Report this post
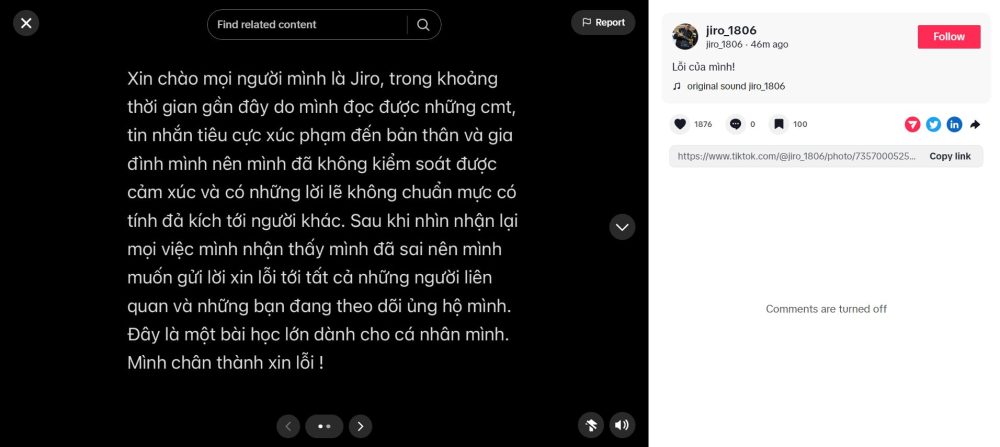The height and width of the screenshot is (447, 1000). (x=603, y=23)
